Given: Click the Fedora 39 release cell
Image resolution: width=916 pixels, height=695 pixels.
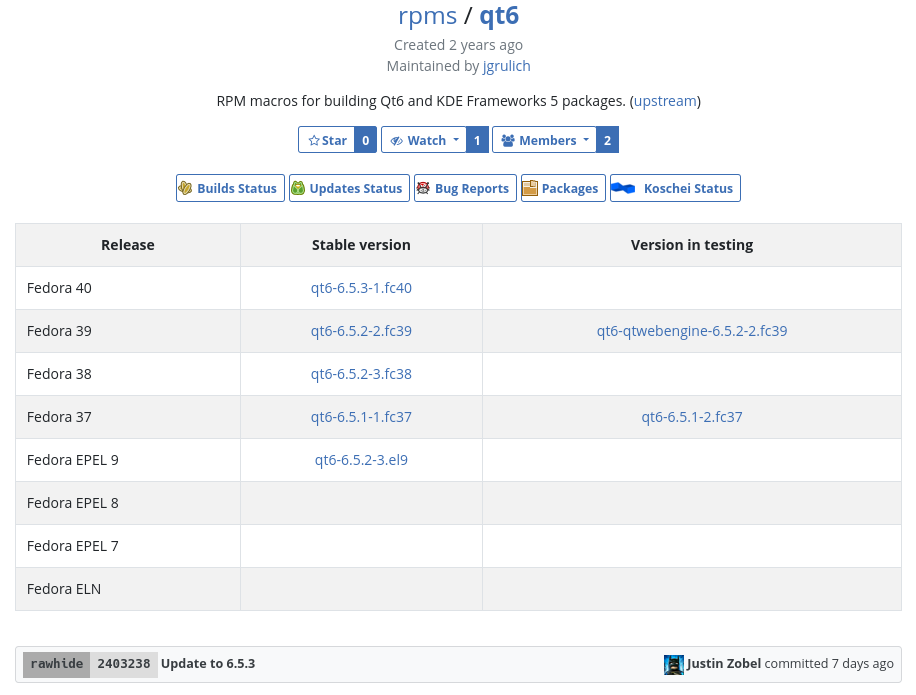Looking at the screenshot, I should pyautogui.click(x=128, y=331).
